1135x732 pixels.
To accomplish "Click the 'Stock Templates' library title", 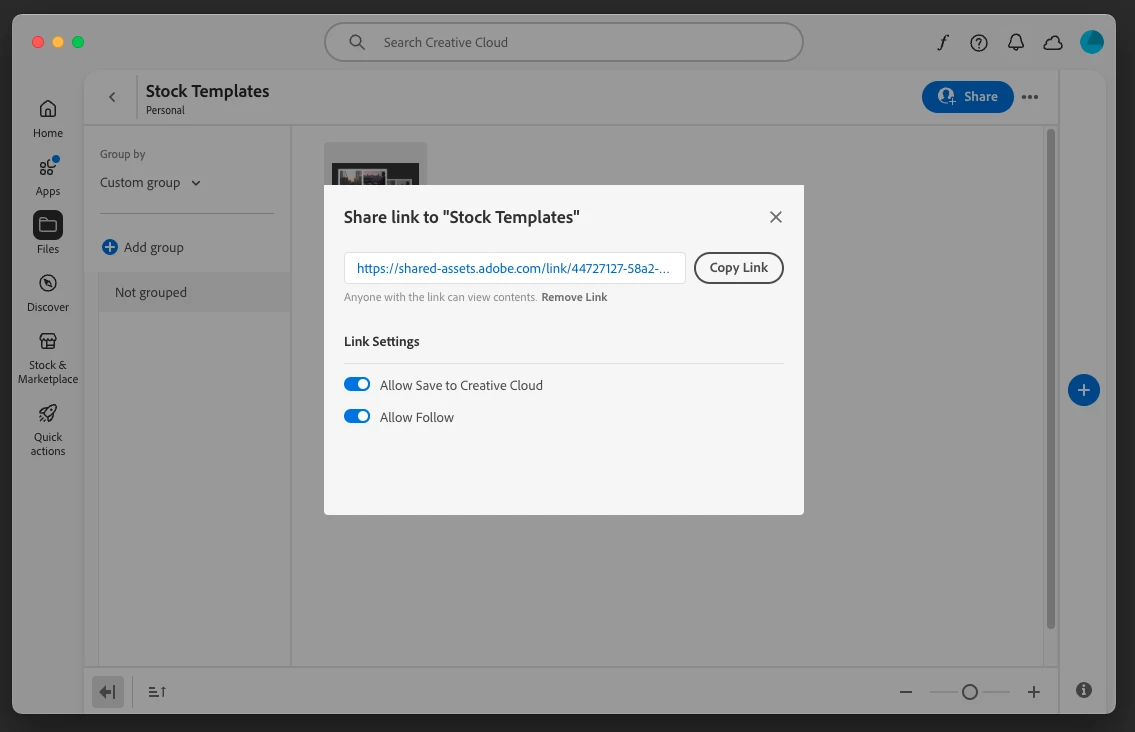I will (207, 91).
